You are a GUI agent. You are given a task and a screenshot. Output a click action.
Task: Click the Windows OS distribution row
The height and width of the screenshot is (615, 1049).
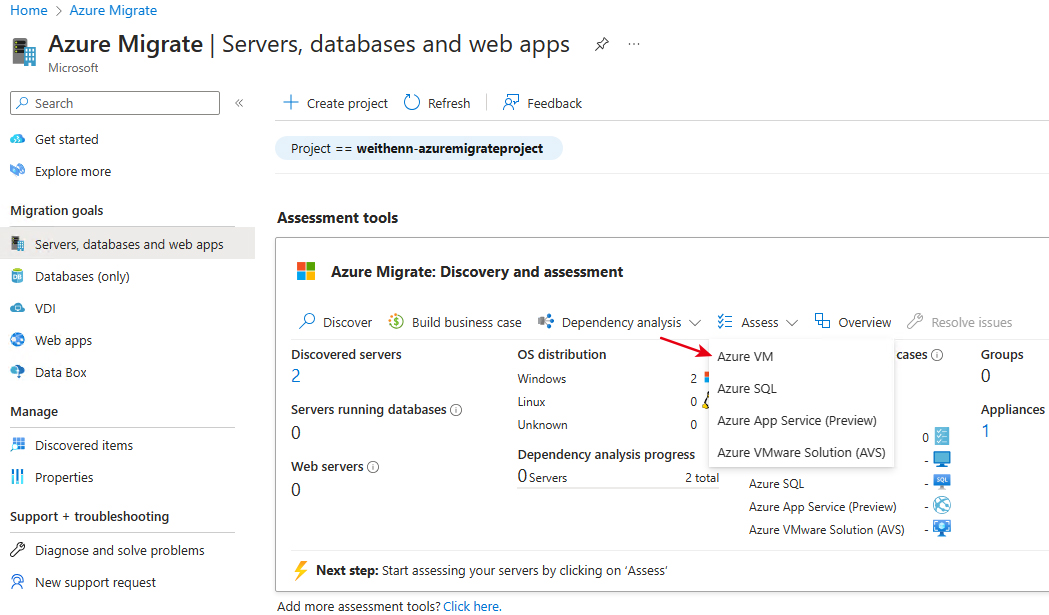612,379
